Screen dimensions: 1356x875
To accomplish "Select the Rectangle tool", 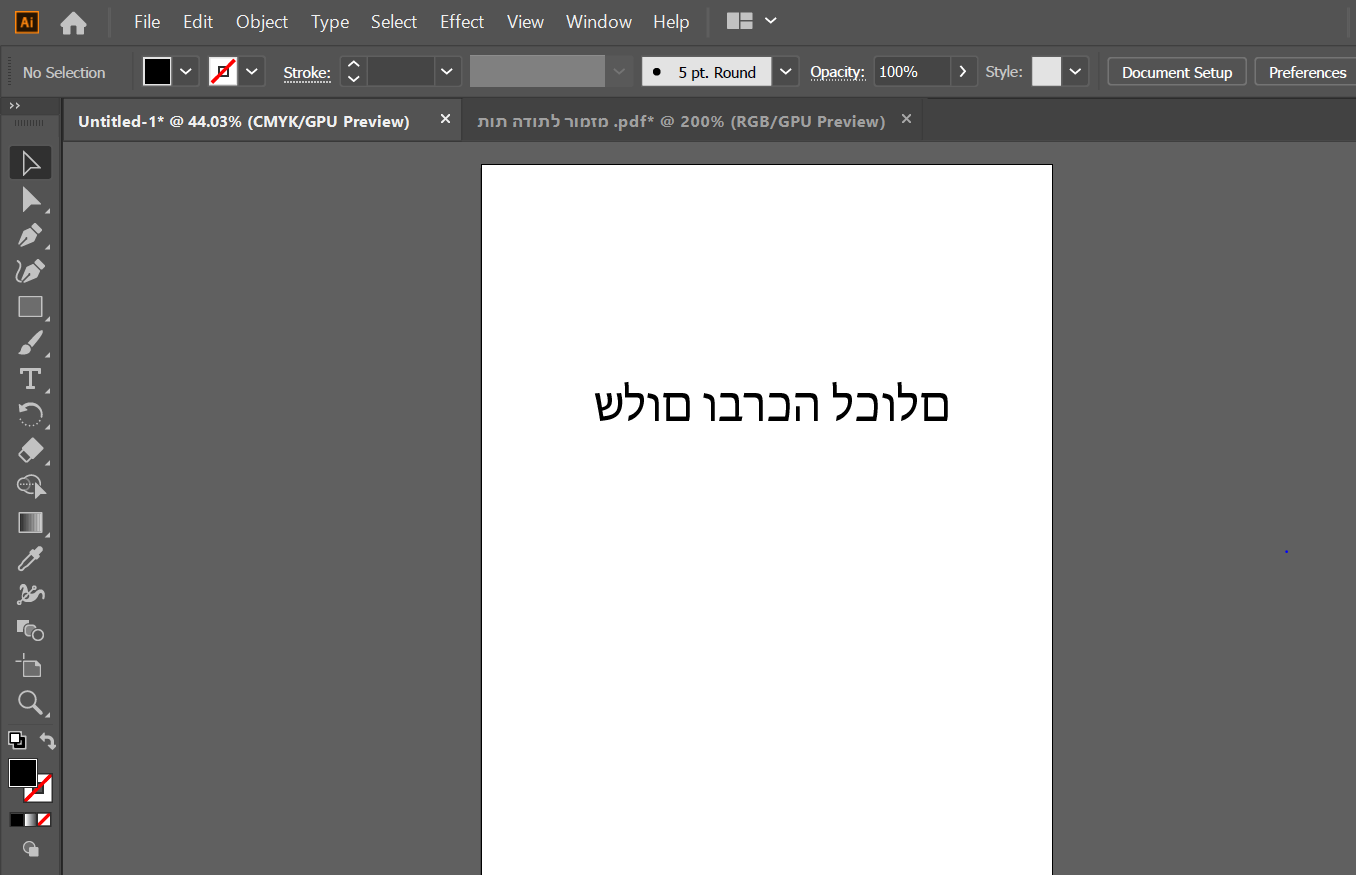I will (x=30, y=307).
